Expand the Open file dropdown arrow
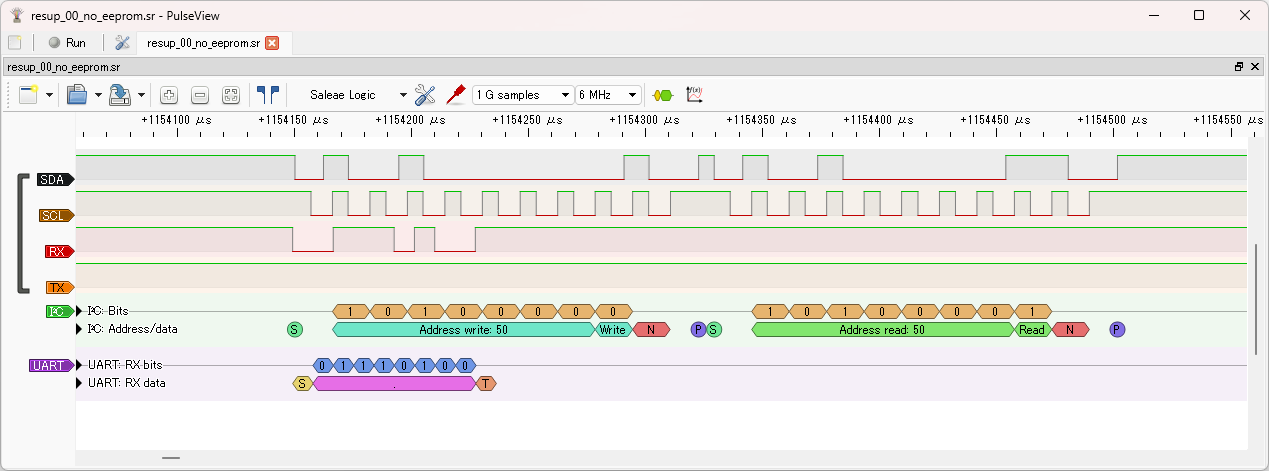Viewport: 1269px width, 471px height. [x=98, y=95]
